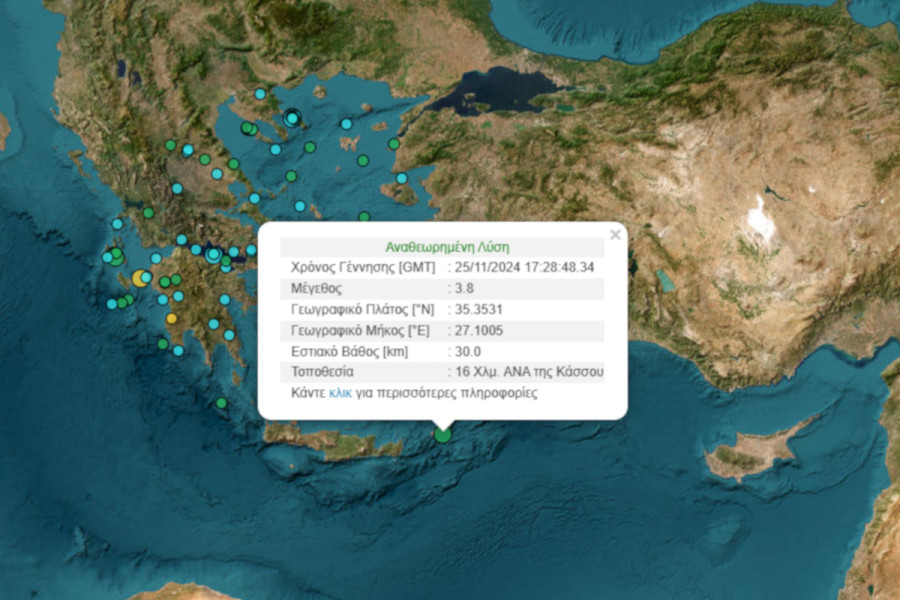900x600 pixels.
Task: Select the dark blue marker cluster near Athens
Action: pos(212,255)
